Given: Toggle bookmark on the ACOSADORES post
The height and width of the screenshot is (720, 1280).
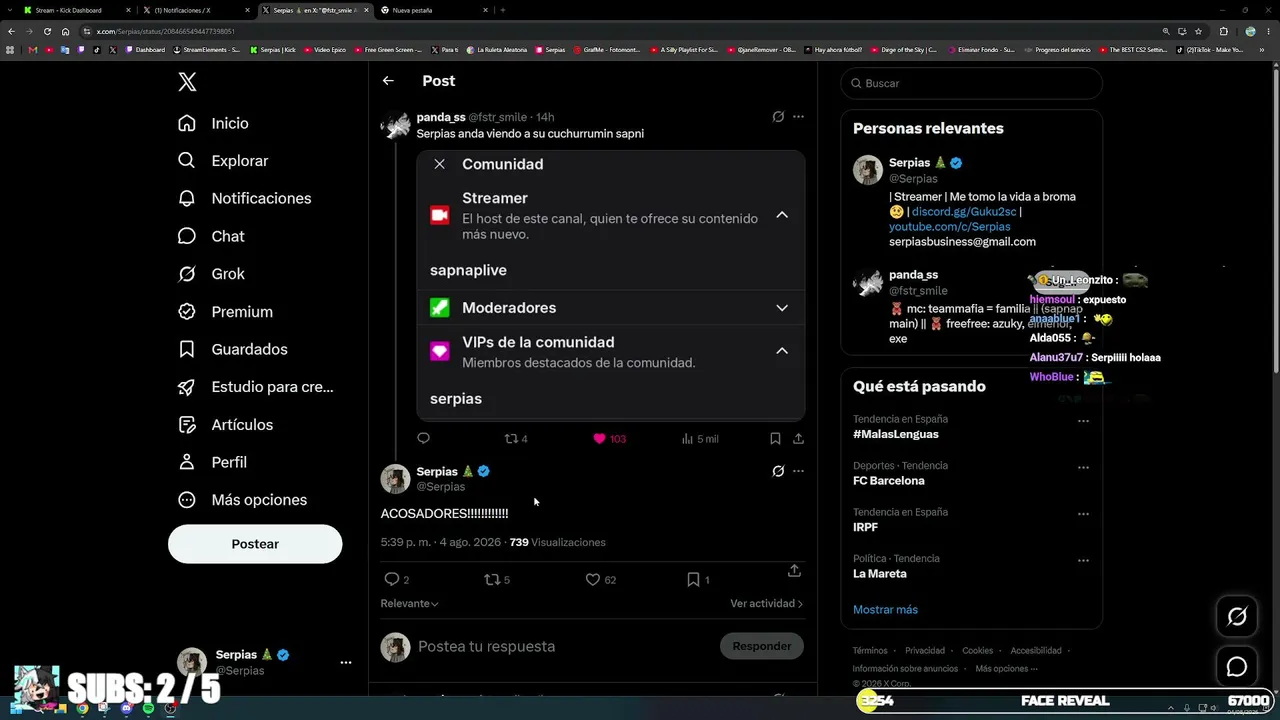Looking at the screenshot, I should tap(698, 579).
